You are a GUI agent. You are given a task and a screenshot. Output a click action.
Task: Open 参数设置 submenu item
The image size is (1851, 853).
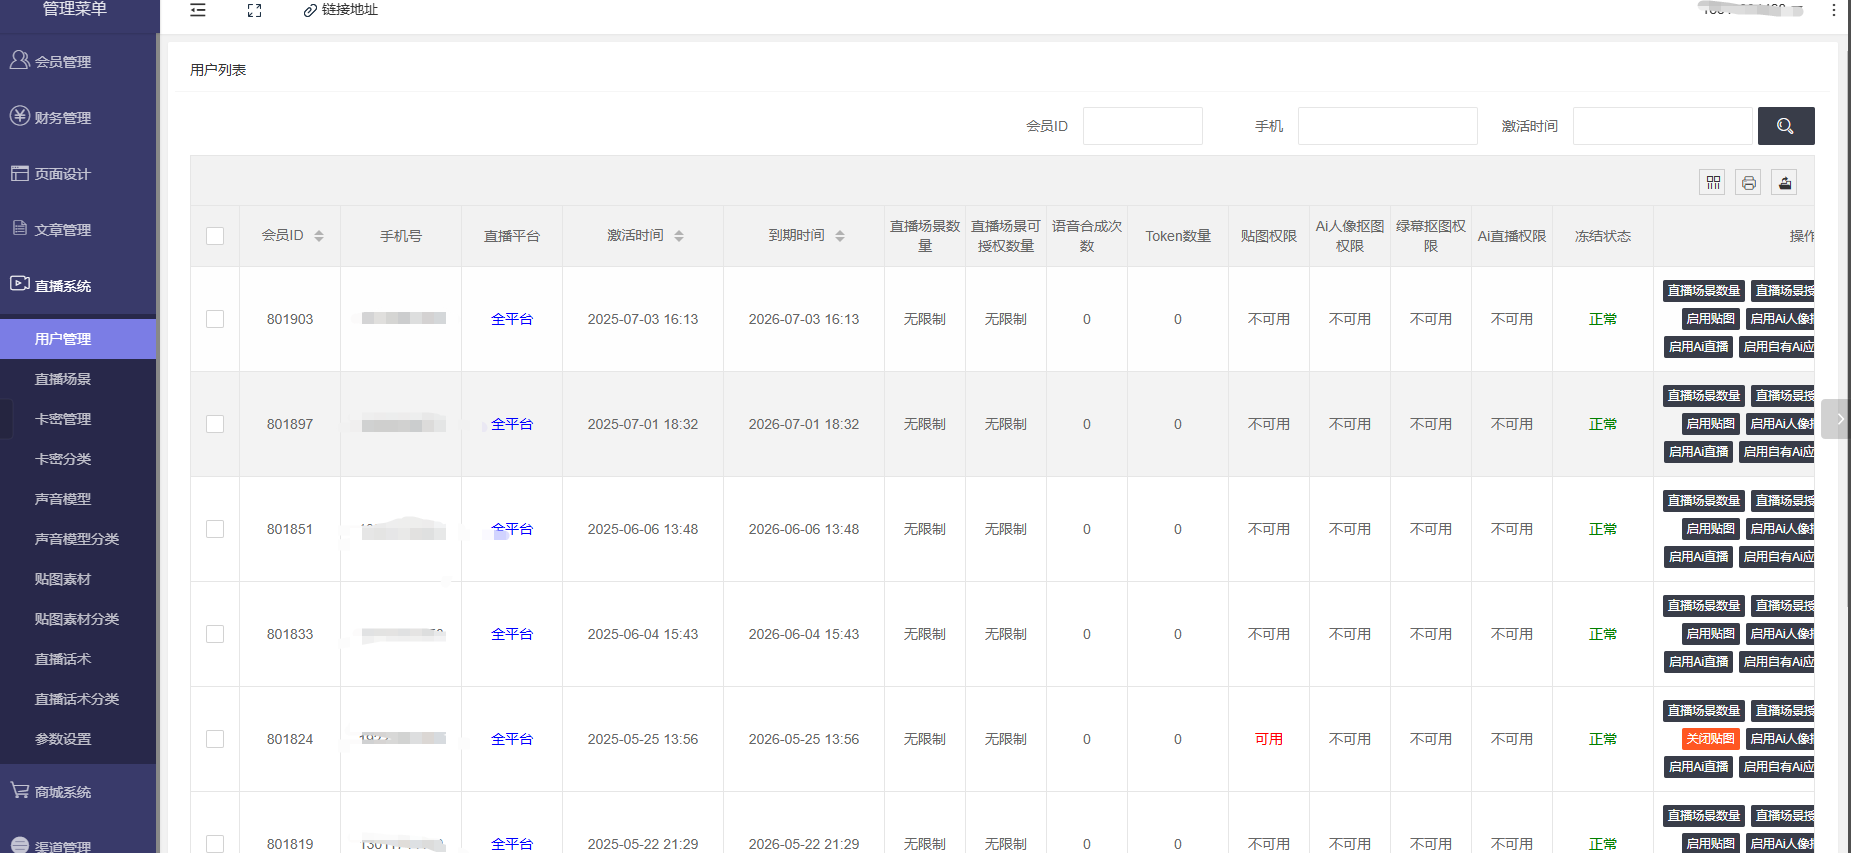tap(78, 739)
